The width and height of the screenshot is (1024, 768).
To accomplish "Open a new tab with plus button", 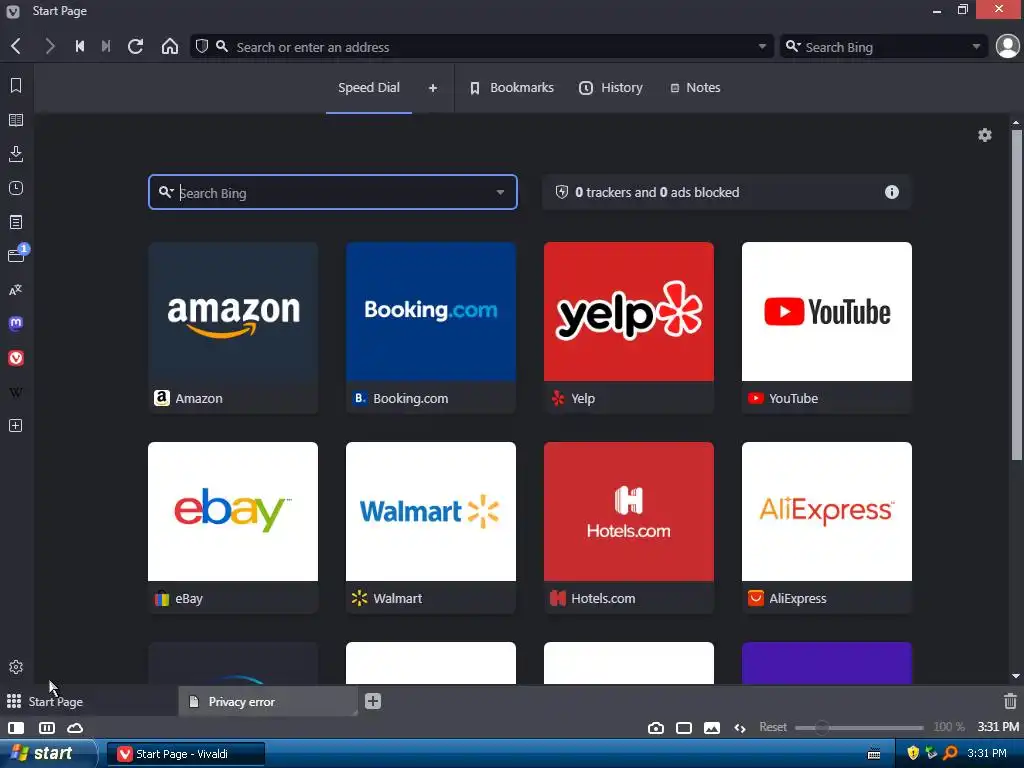I will click(373, 701).
